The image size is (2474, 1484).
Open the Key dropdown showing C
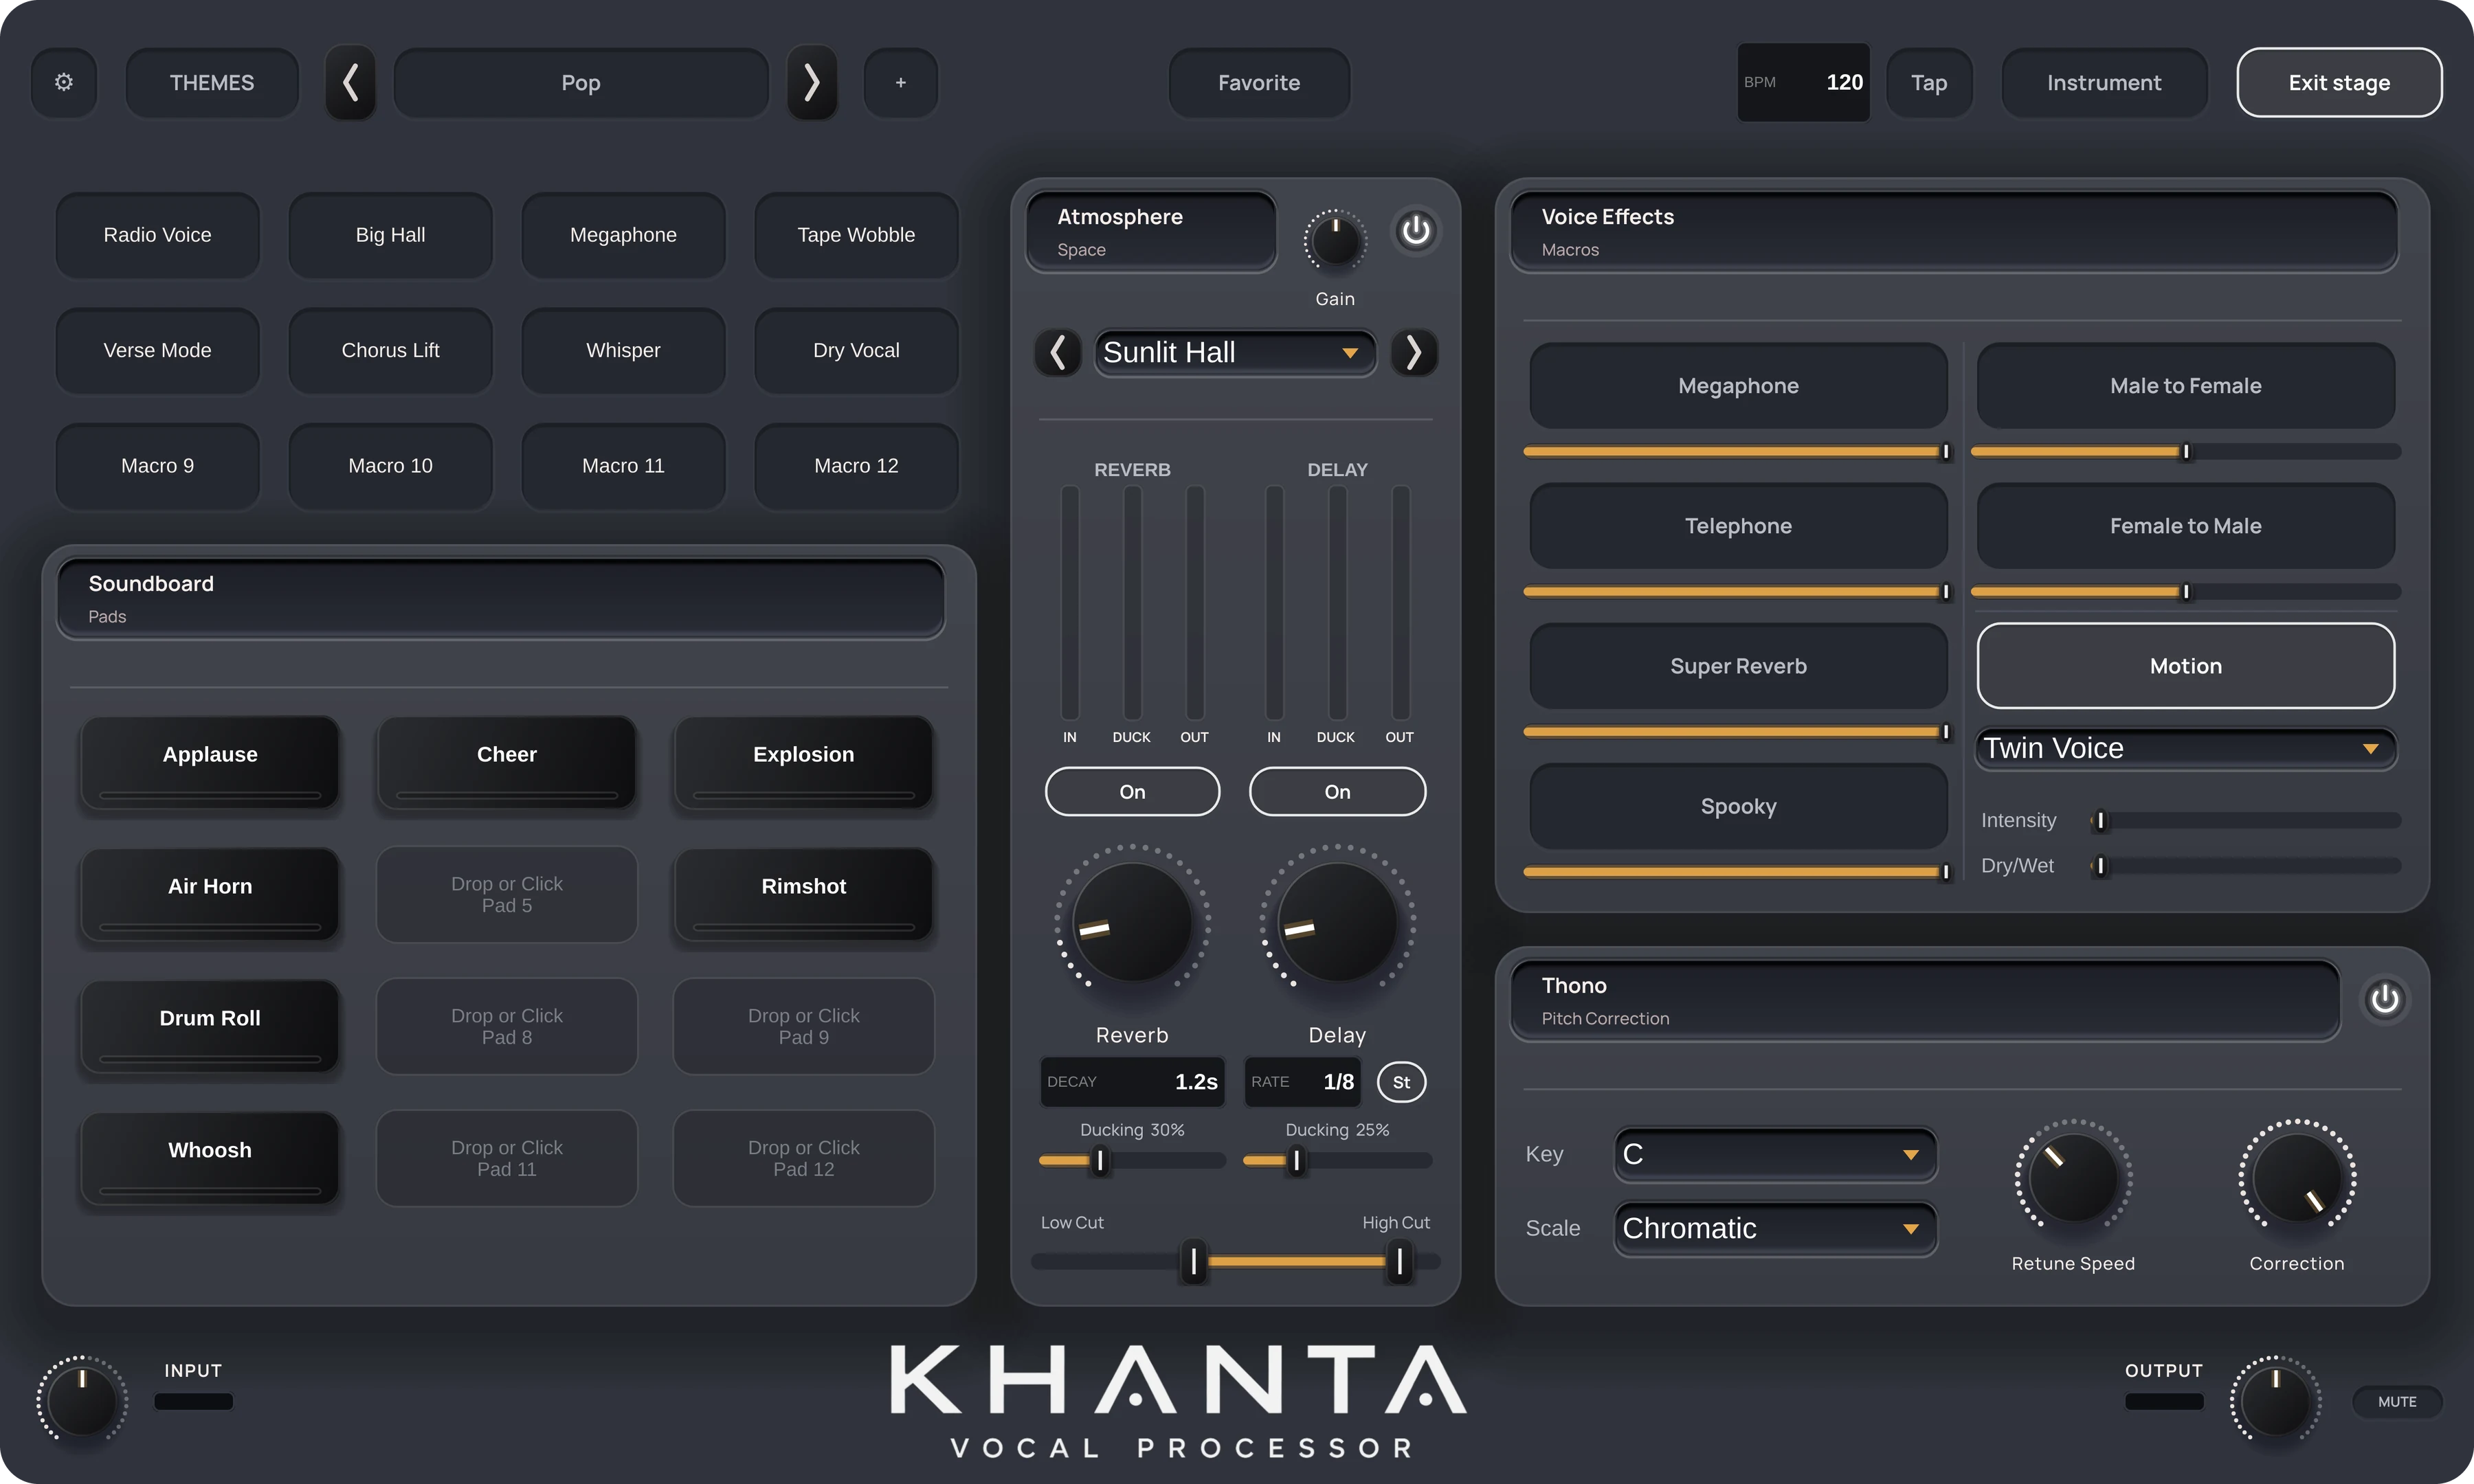coord(1775,1154)
